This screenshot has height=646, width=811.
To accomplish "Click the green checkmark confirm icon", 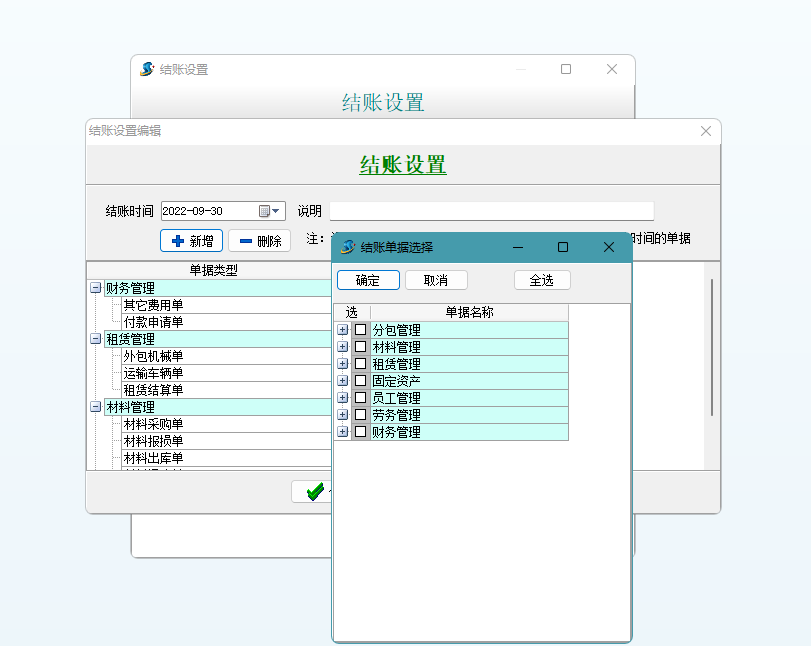I will [x=315, y=491].
